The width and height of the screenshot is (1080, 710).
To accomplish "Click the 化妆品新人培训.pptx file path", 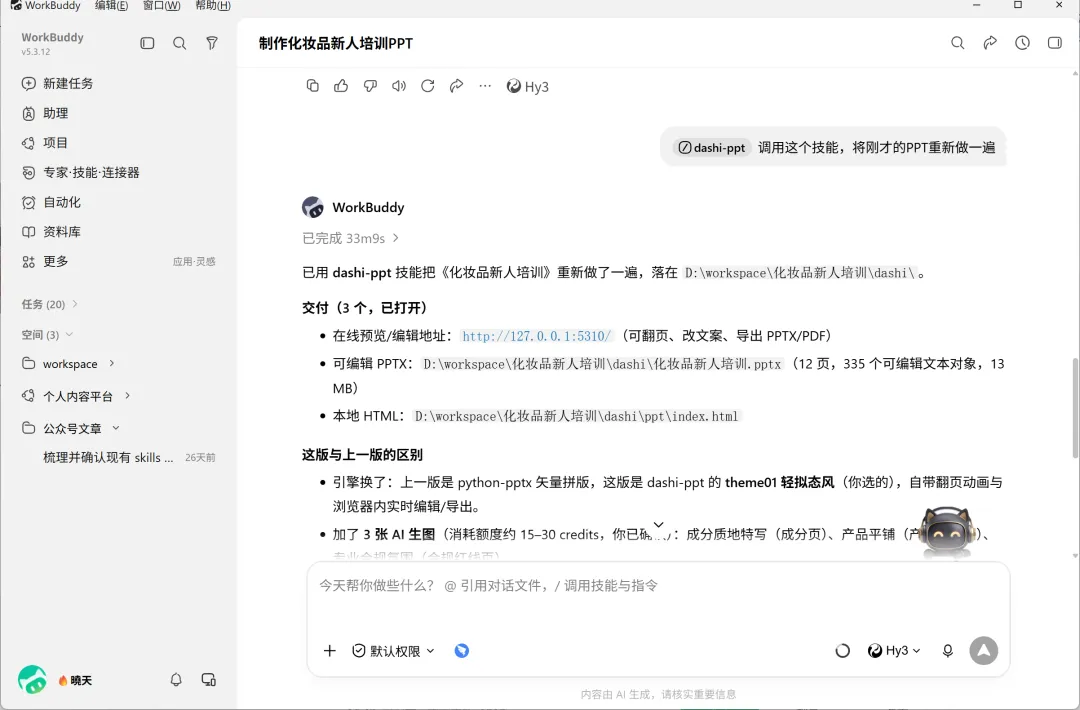I will point(602,364).
